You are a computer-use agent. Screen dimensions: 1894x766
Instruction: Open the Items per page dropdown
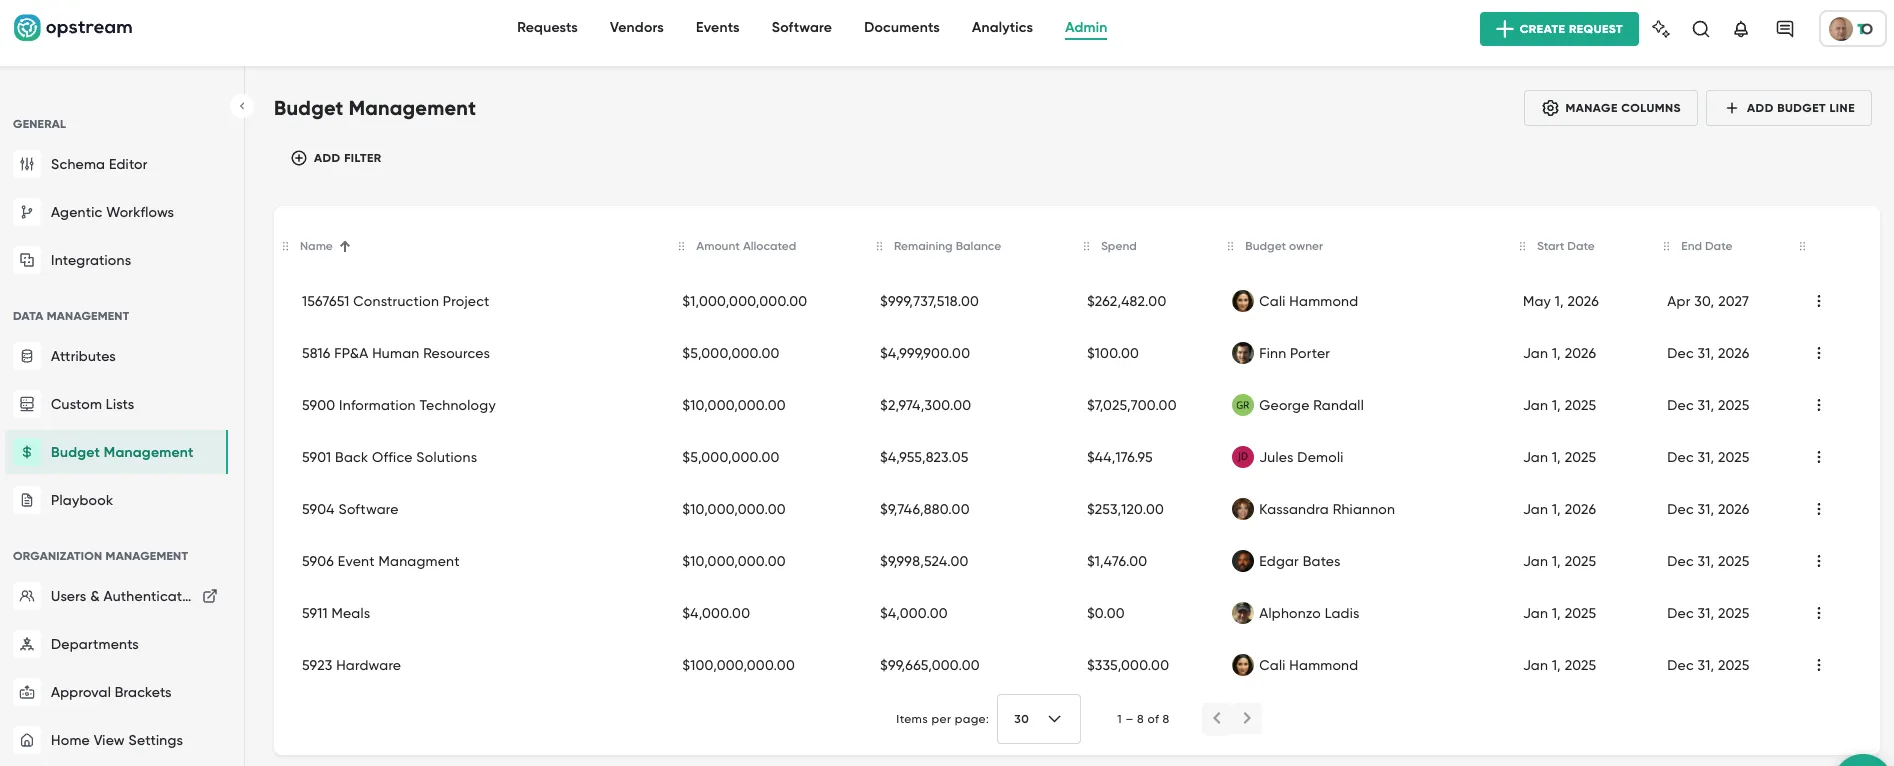pyautogui.click(x=1039, y=719)
